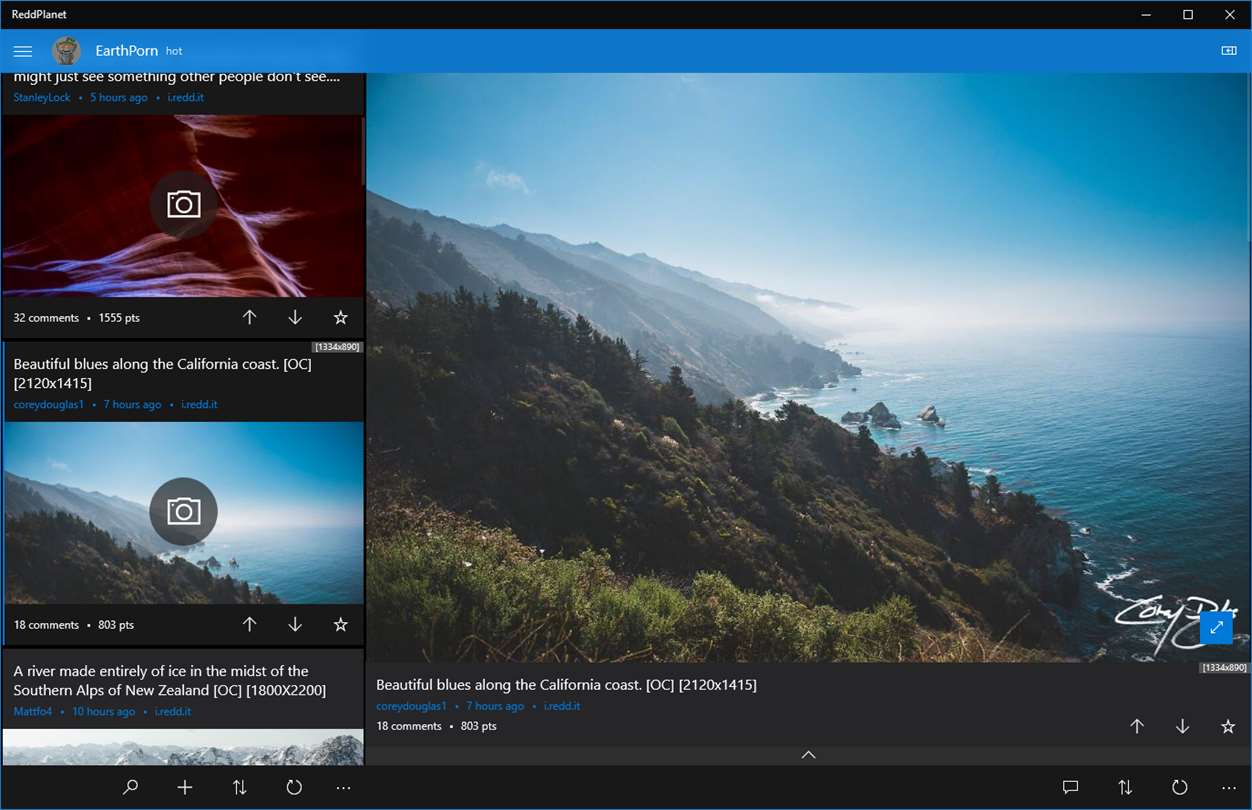Click the plus icon to add a post

click(185, 787)
